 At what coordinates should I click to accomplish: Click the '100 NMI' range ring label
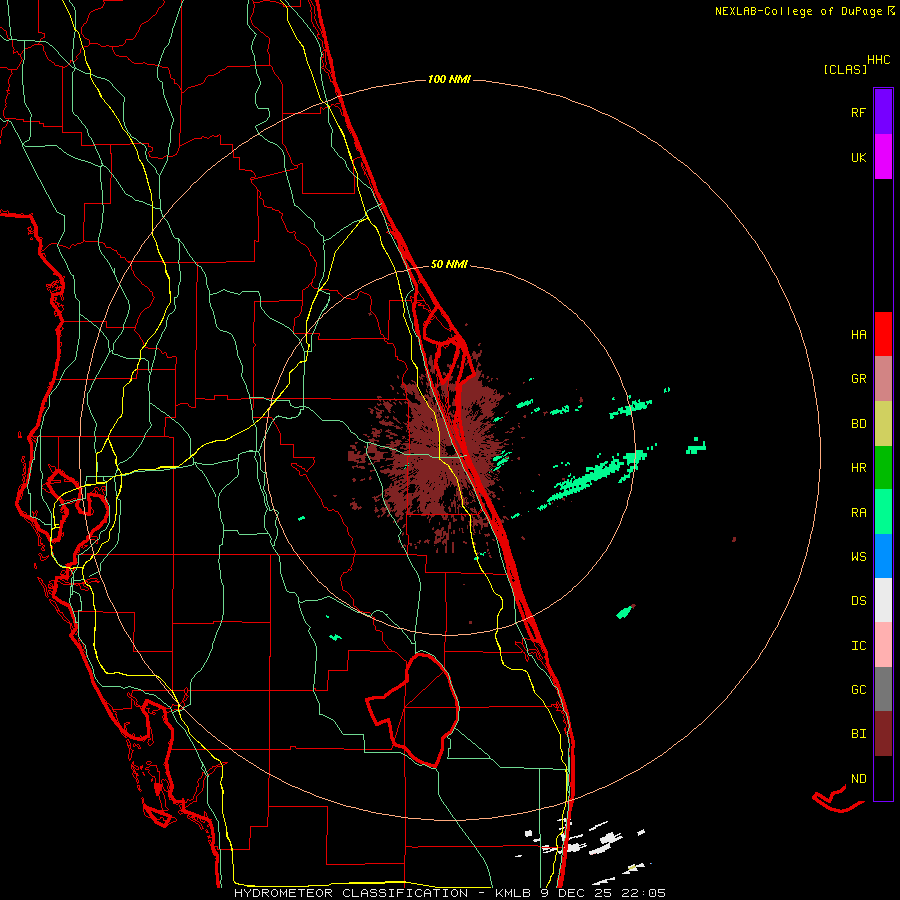(x=449, y=79)
